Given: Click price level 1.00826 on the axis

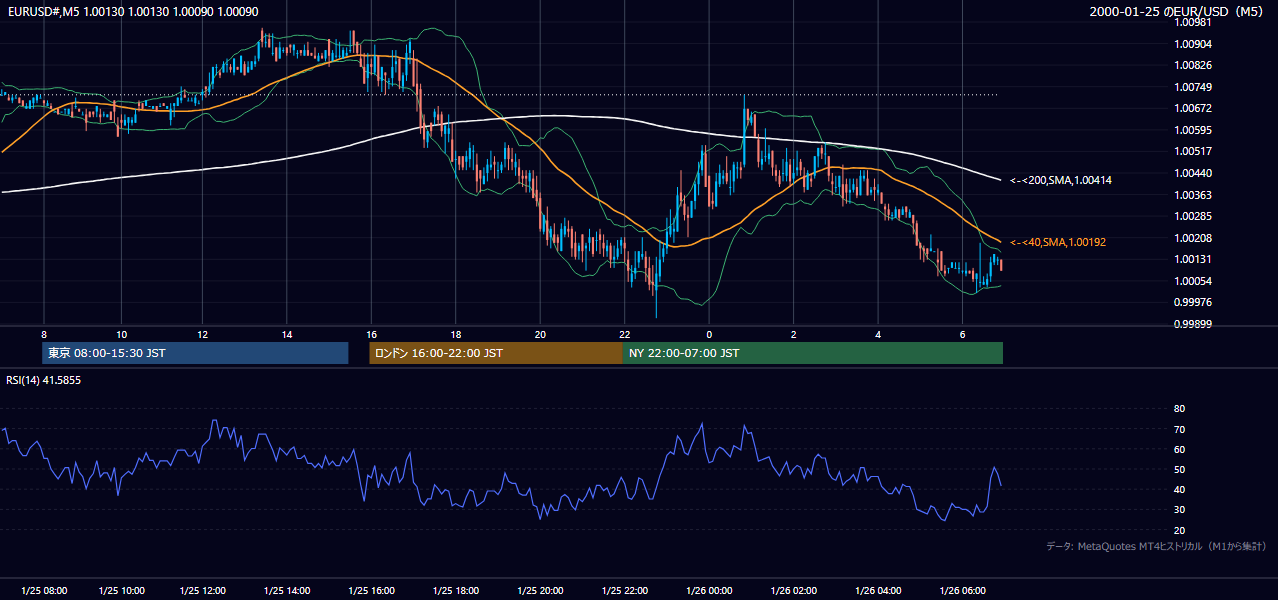Looking at the screenshot, I should (x=1193, y=65).
